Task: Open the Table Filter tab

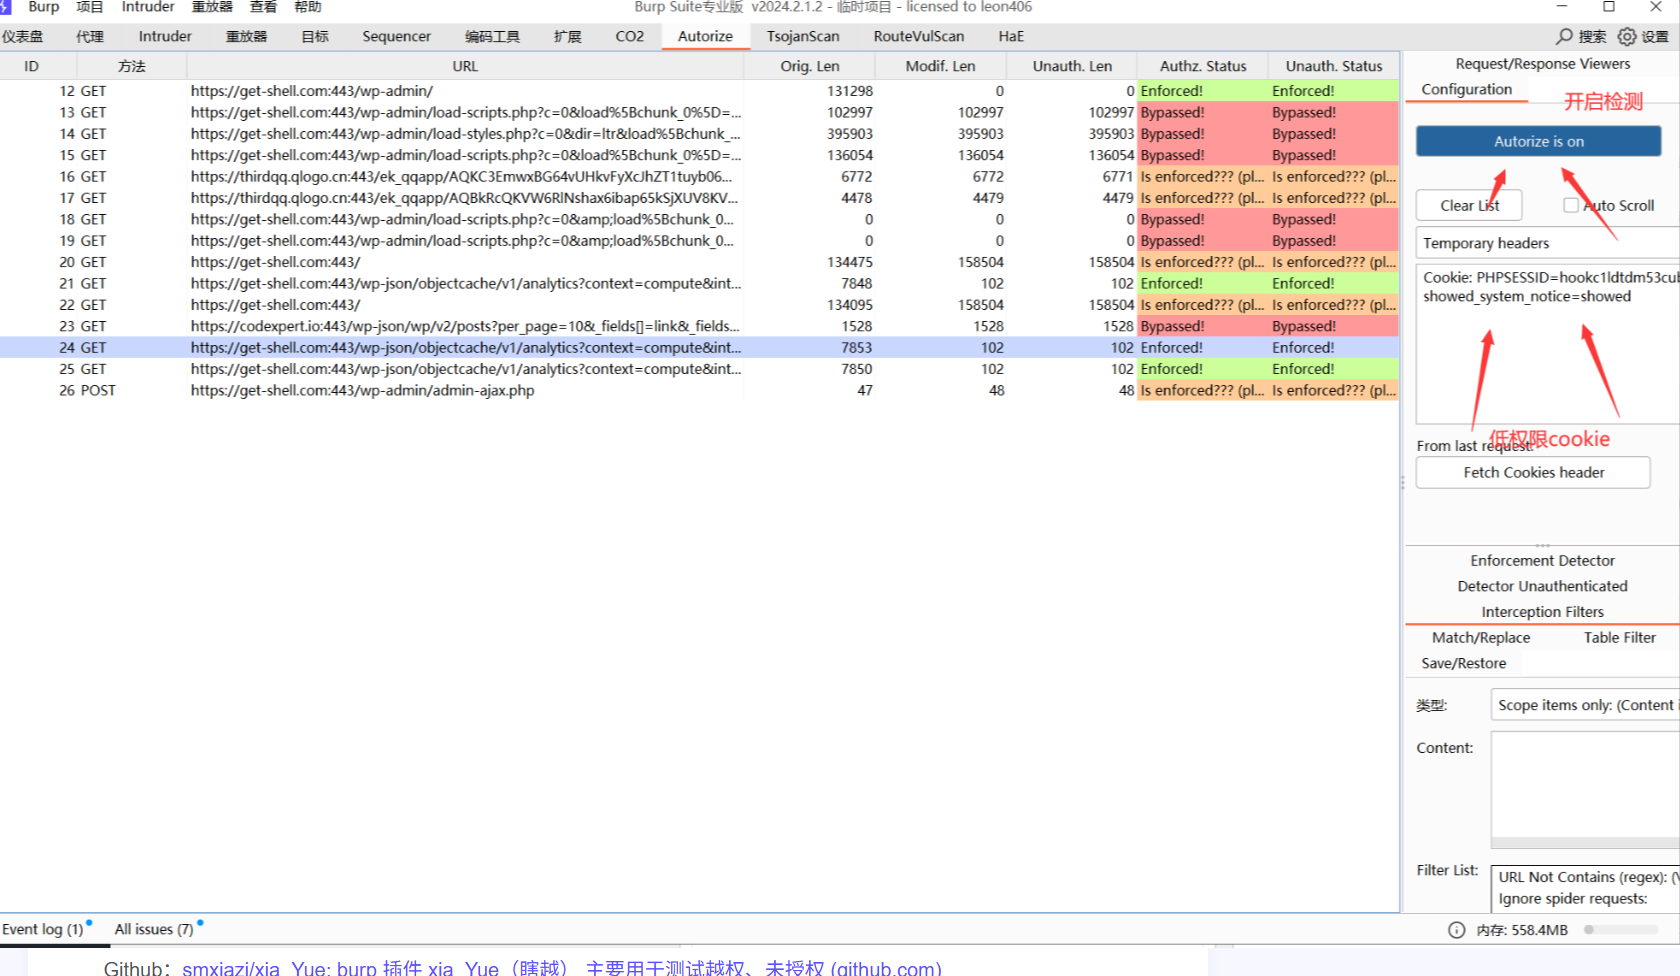Action: pos(1619,637)
